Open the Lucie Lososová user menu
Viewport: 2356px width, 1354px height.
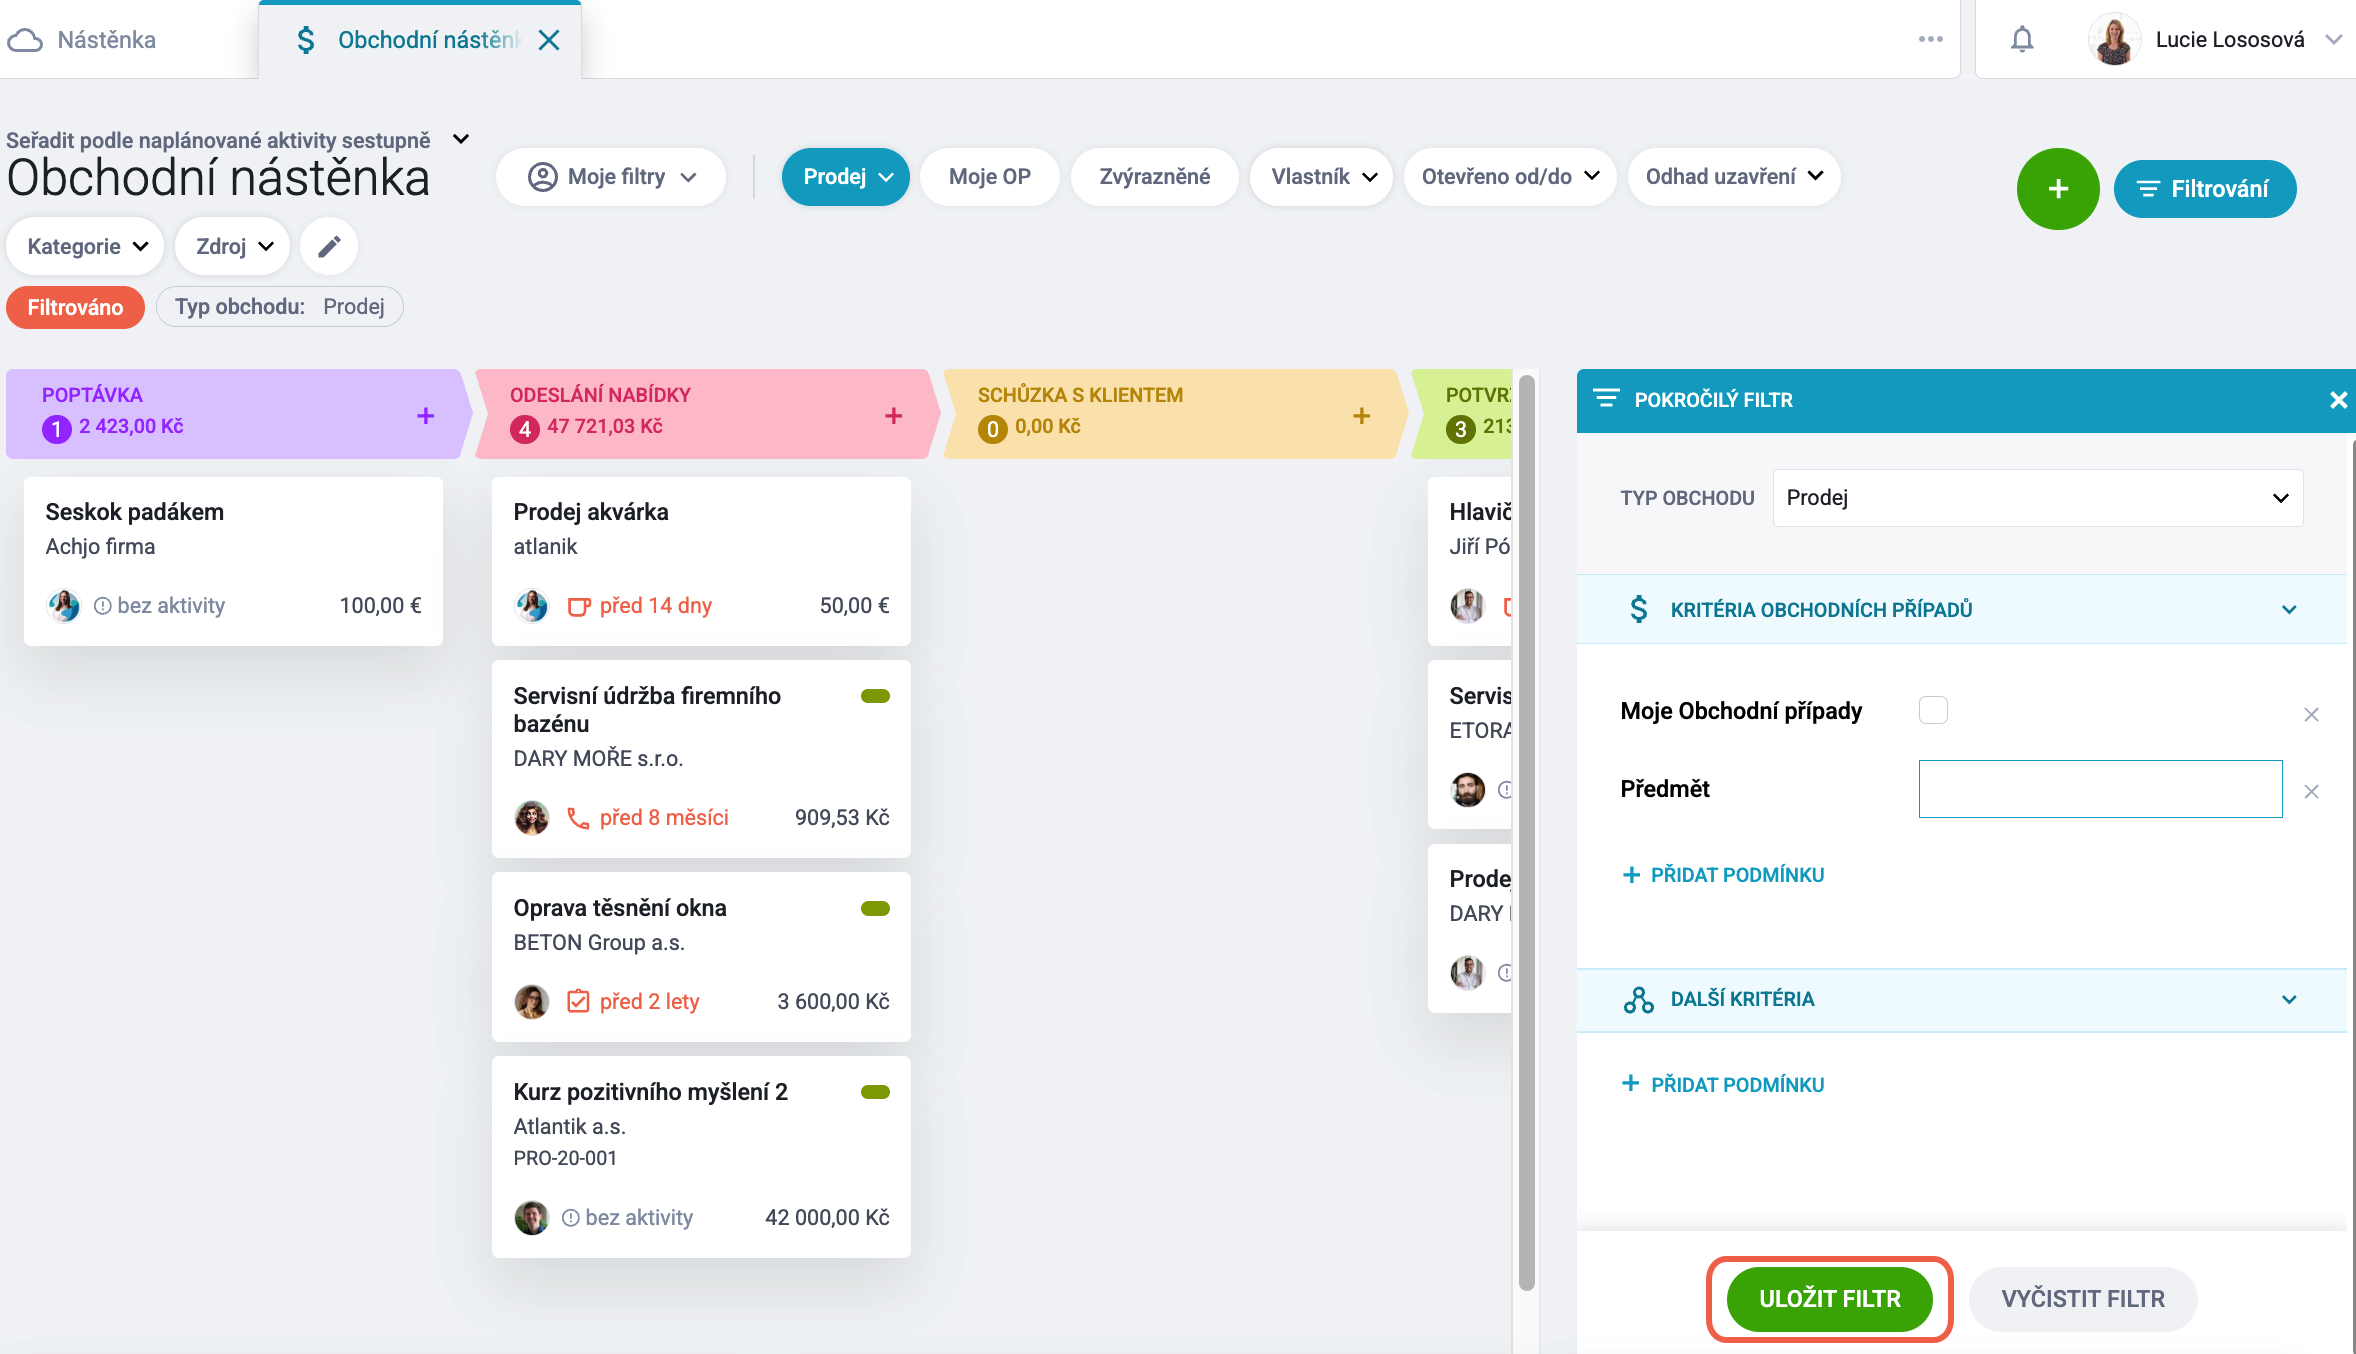point(2215,39)
